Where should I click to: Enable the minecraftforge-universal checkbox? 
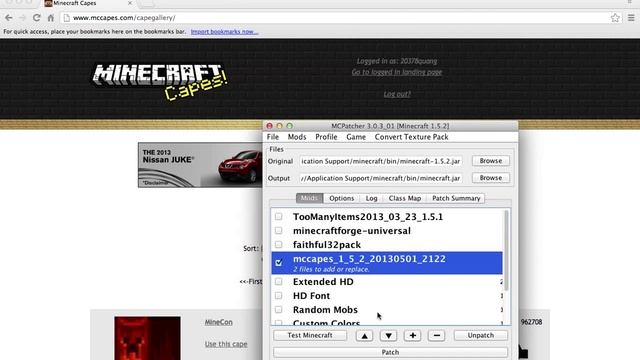pyautogui.click(x=278, y=231)
